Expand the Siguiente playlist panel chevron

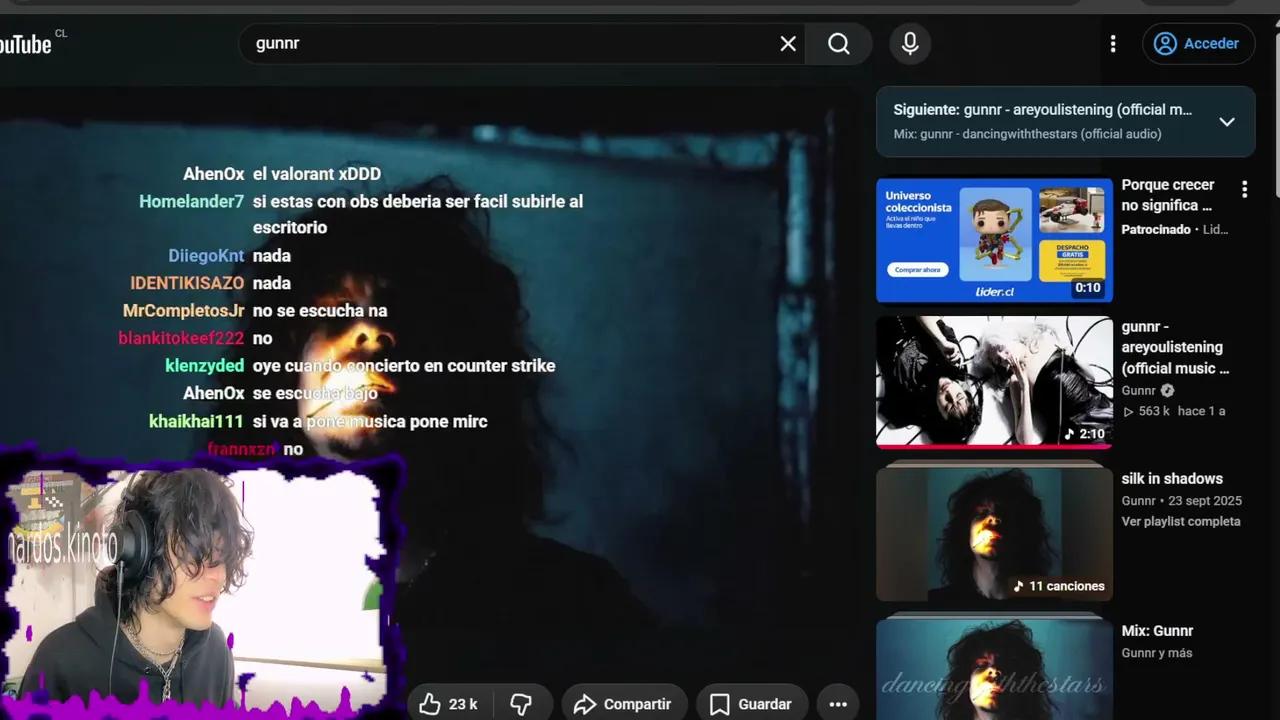tap(1227, 122)
